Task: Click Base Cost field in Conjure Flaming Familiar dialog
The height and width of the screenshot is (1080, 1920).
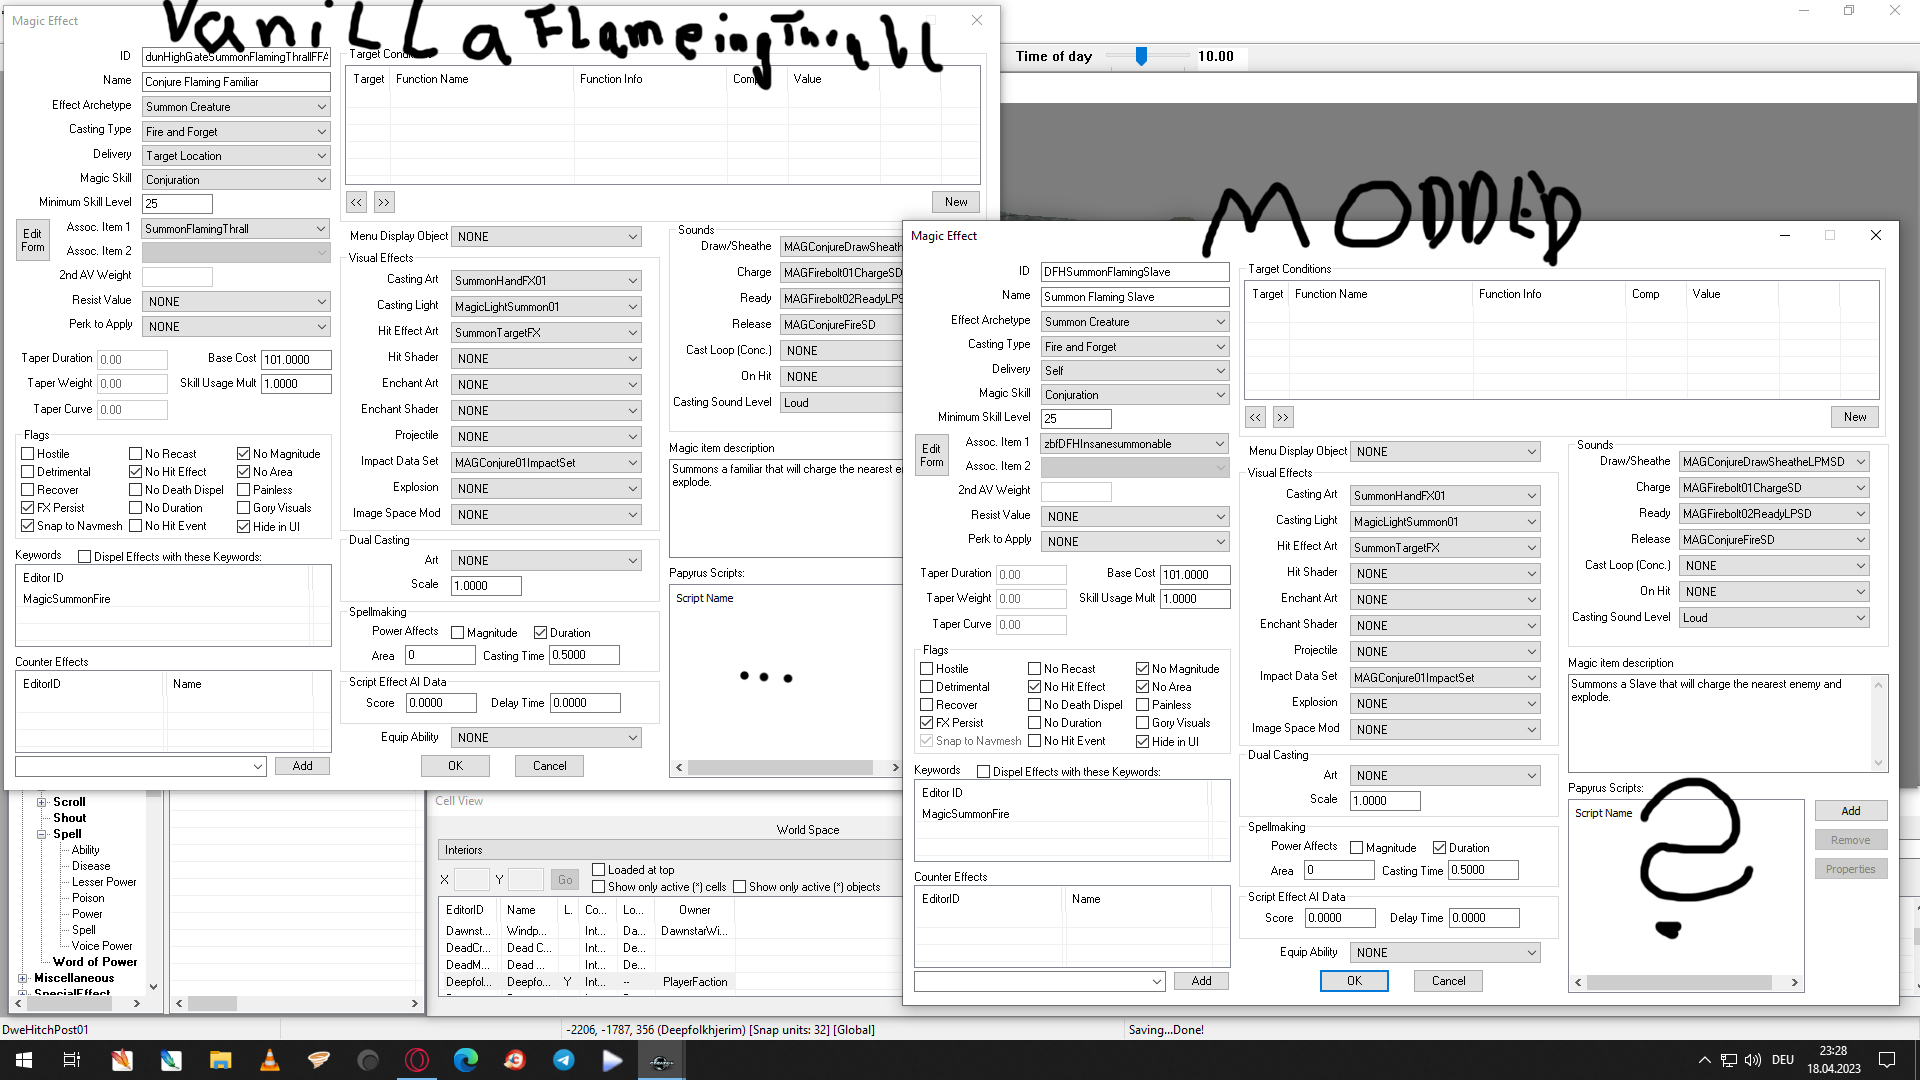Action: (296, 360)
